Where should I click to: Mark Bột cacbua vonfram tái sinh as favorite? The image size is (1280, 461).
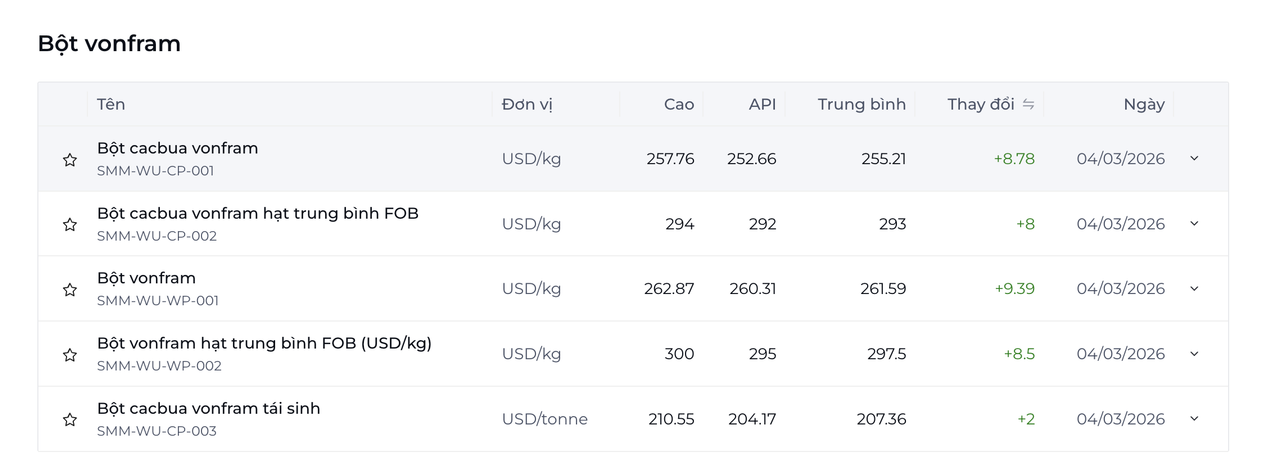point(70,420)
